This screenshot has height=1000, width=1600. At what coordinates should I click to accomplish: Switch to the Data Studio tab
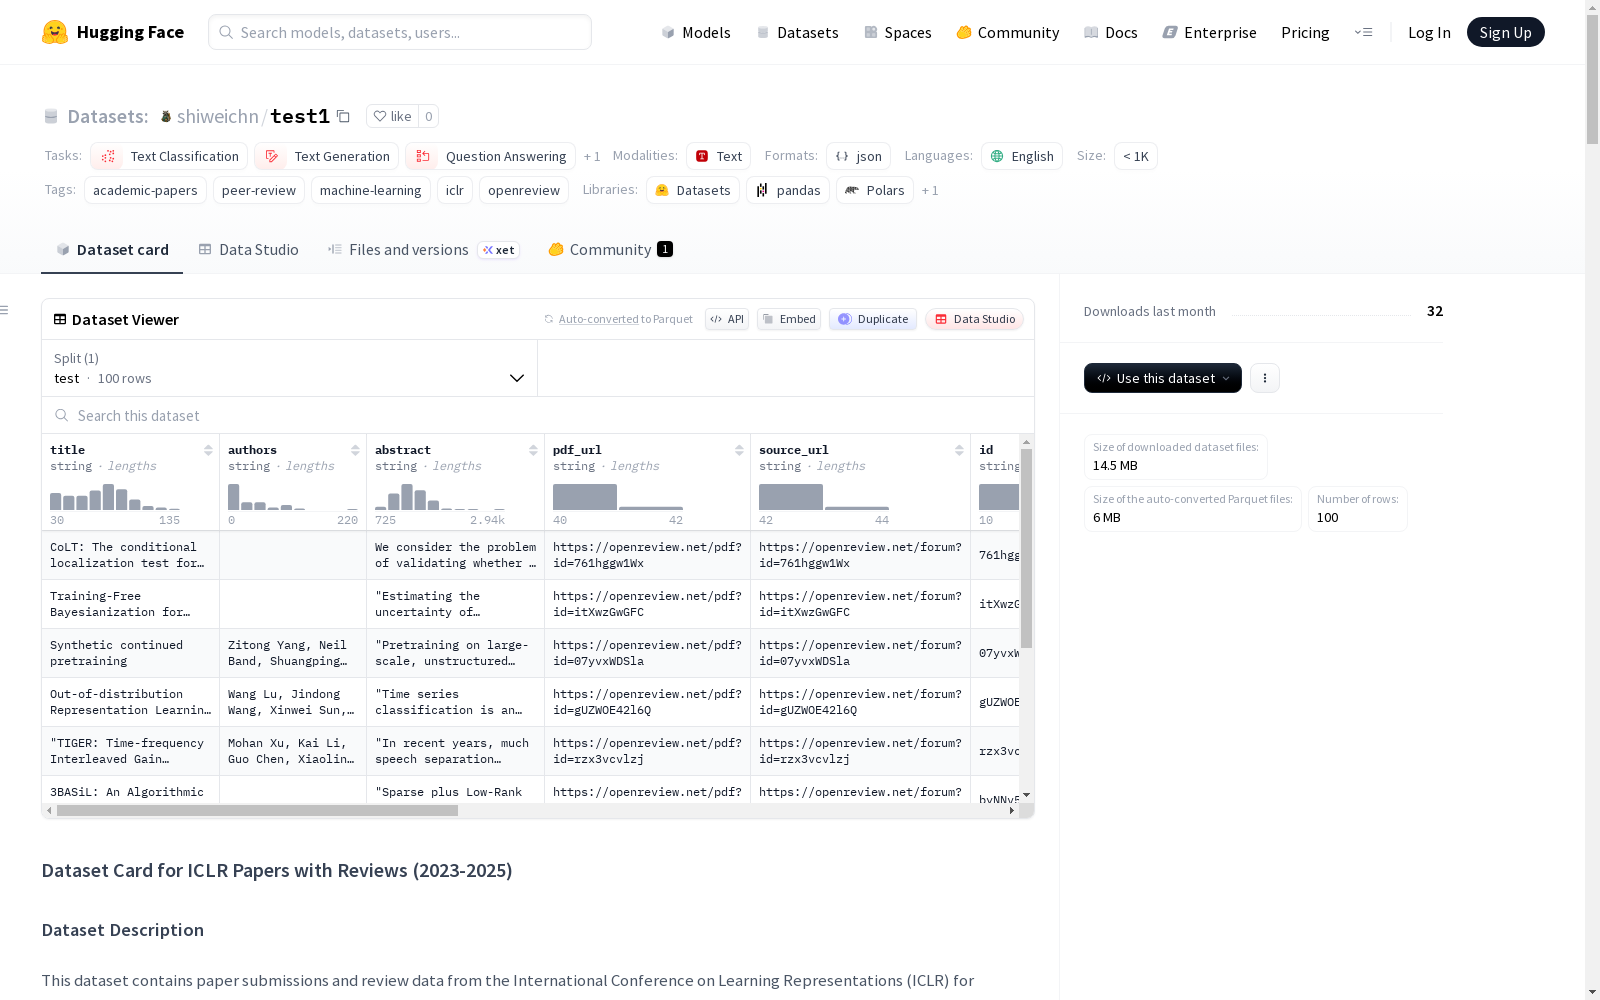(x=249, y=249)
